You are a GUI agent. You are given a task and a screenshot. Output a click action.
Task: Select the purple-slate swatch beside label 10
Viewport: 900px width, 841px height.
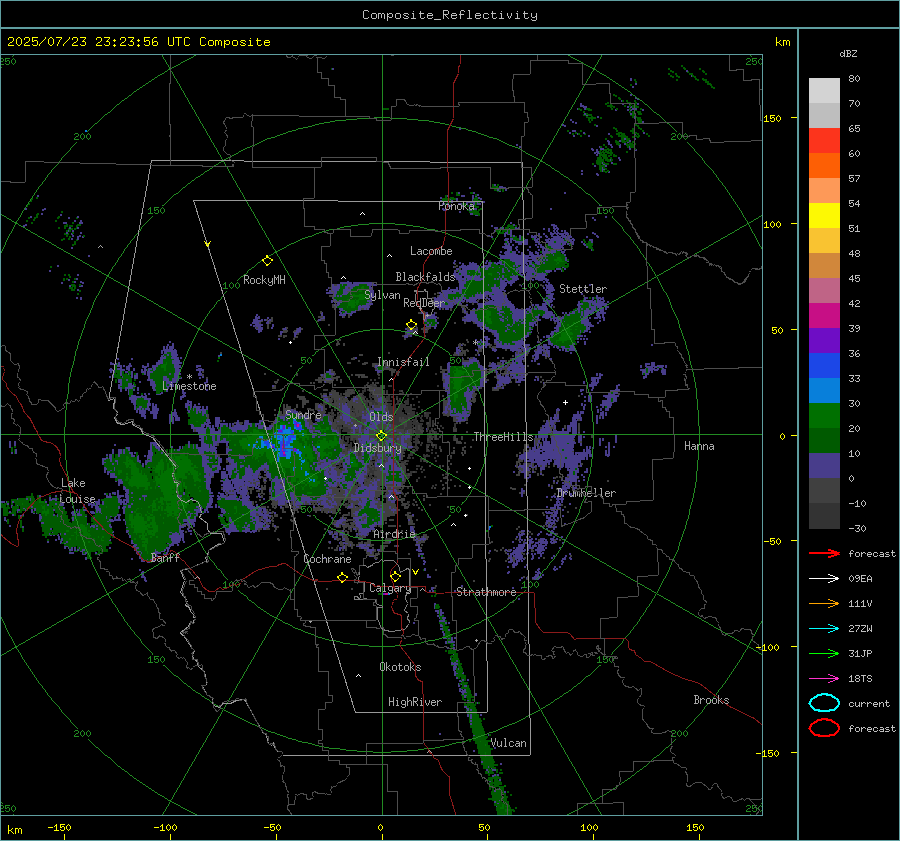824,466
